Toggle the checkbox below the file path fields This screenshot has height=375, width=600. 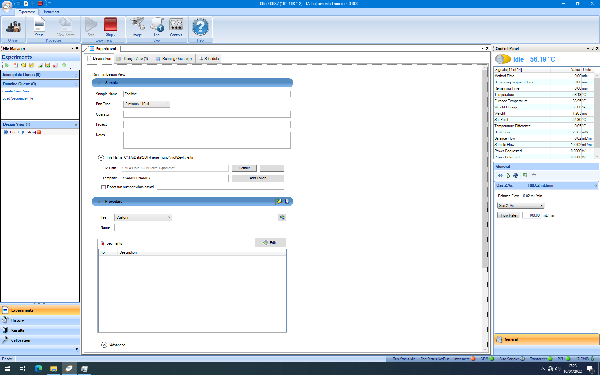click(103, 187)
